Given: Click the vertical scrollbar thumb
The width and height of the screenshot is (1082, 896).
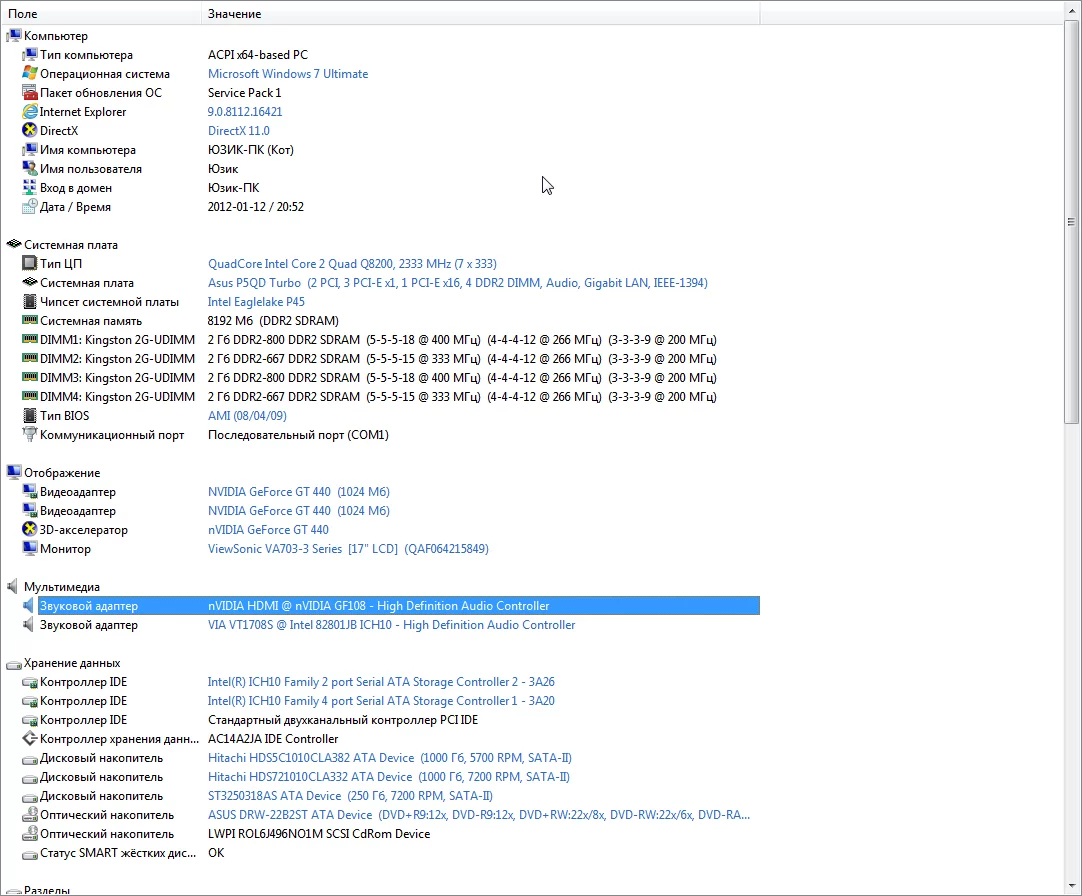Looking at the screenshot, I should pos(1071,222).
